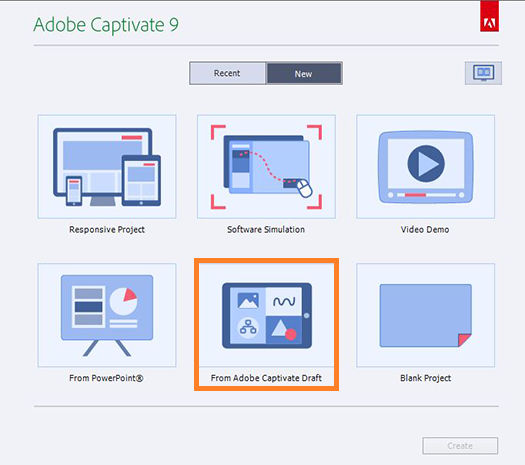Click the 'Blank Project' label
Image resolution: width=525 pixels, height=465 pixels.
426,378
